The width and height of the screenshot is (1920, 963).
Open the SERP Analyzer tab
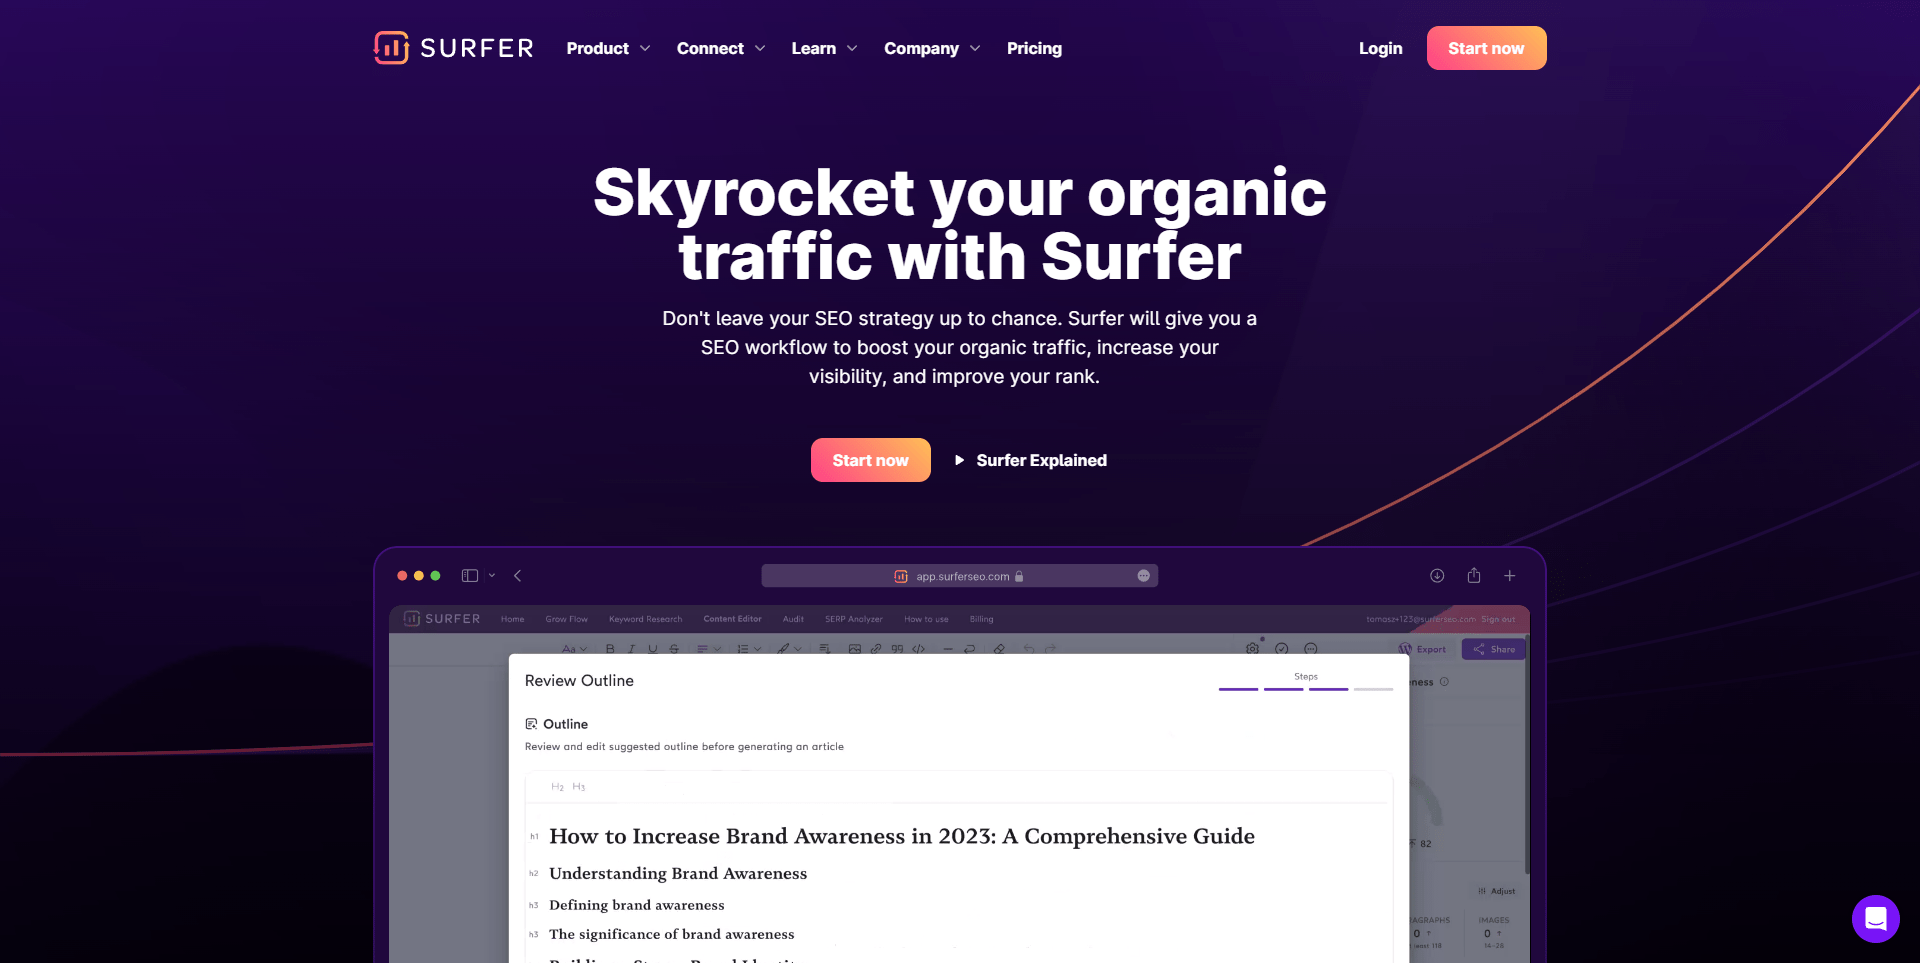[854, 619]
